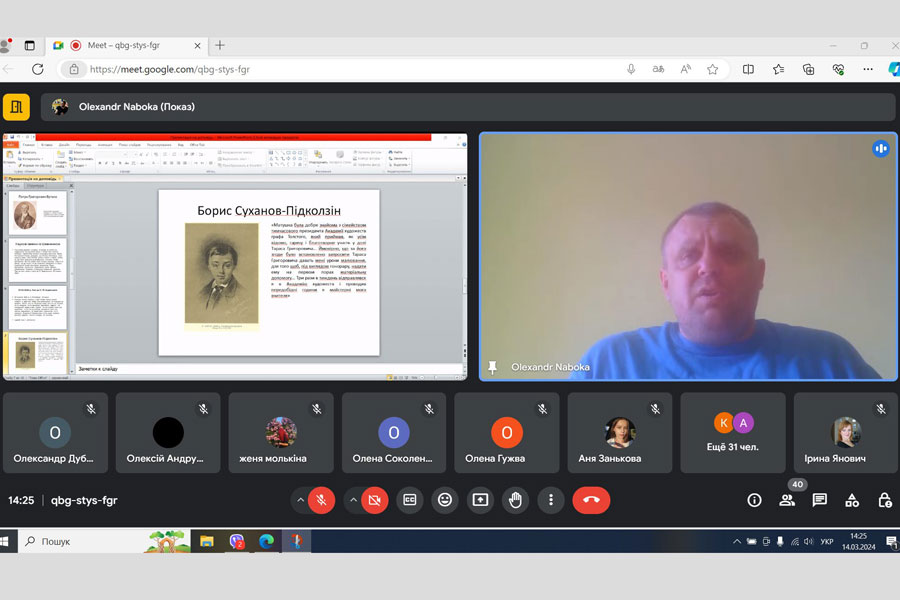This screenshot has height=600, width=900.
Task: Click the Олена Гужва participant tile
Action: (507, 433)
